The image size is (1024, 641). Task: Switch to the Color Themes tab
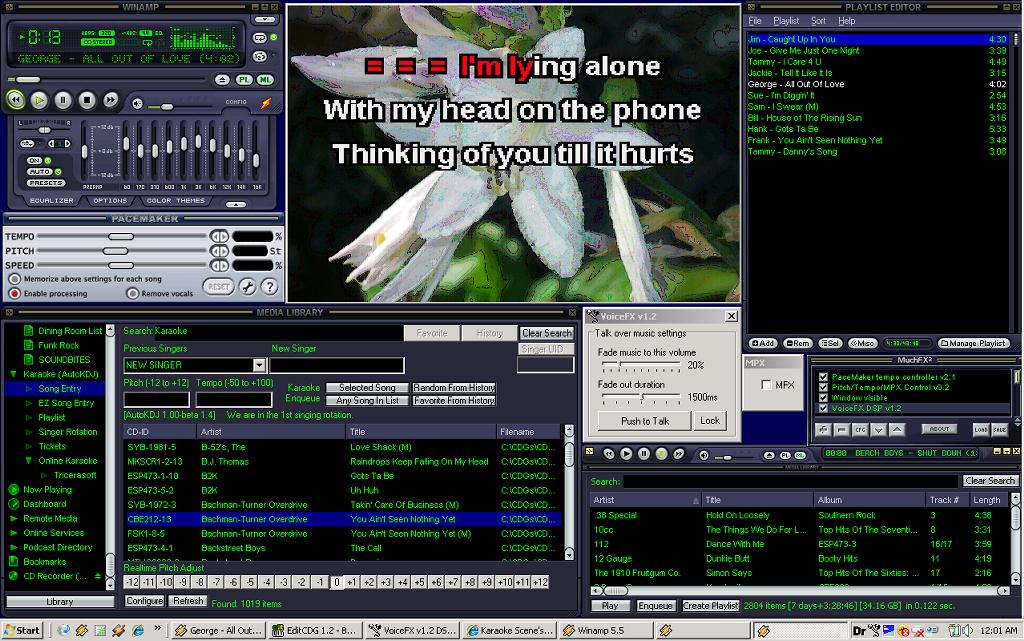176,200
